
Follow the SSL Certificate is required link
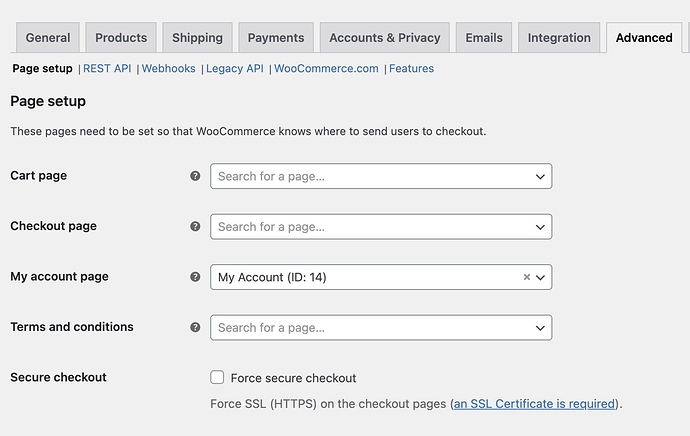click(534, 404)
